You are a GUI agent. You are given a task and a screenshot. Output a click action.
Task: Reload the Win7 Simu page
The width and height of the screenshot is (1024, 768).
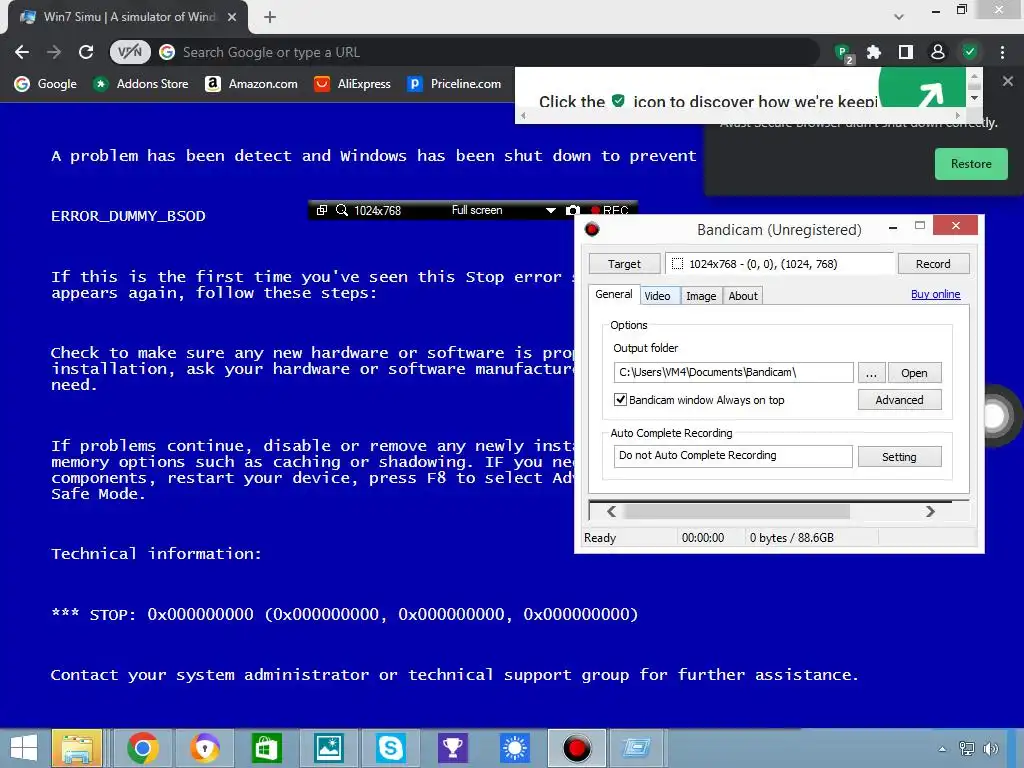86,52
